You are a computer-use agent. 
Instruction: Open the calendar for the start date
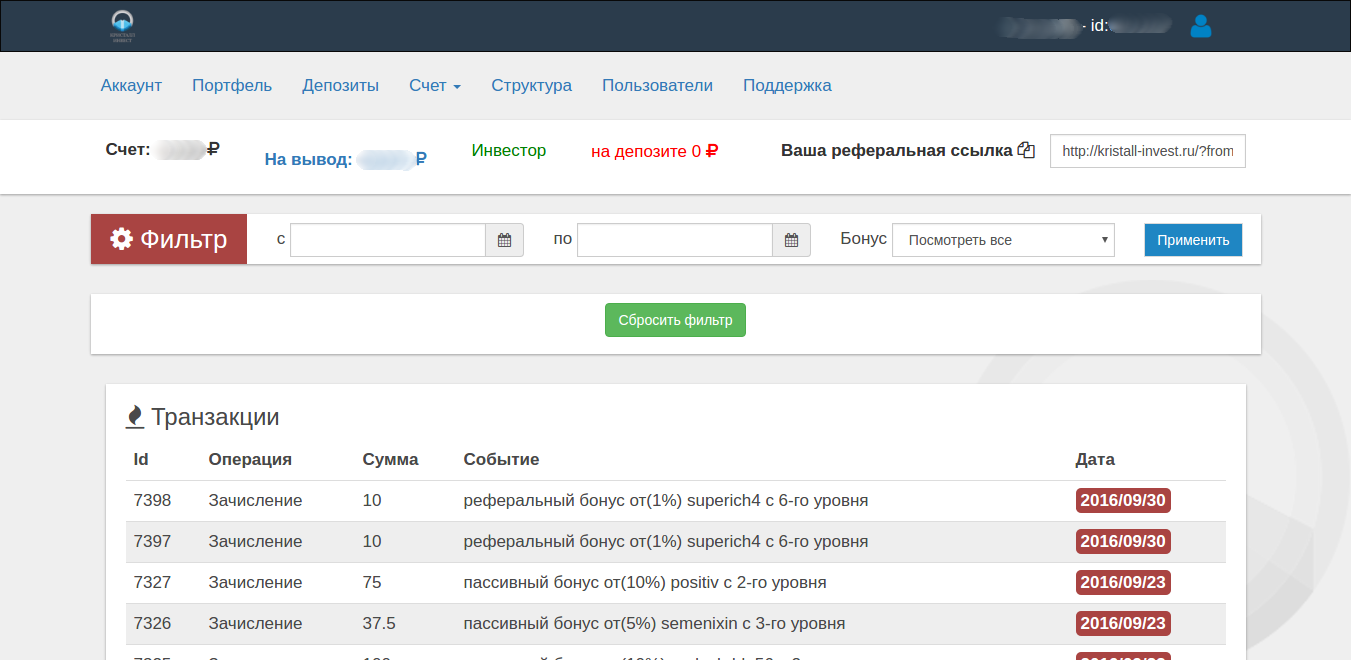pos(504,240)
